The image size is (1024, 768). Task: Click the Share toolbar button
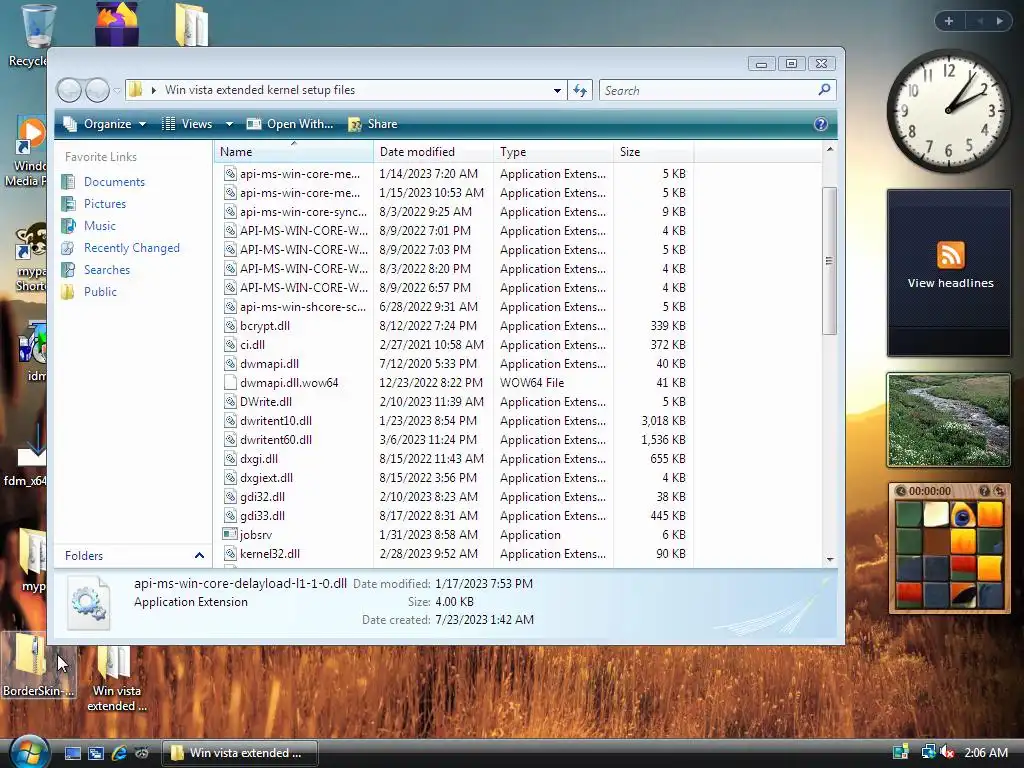(x=373, y=124)
